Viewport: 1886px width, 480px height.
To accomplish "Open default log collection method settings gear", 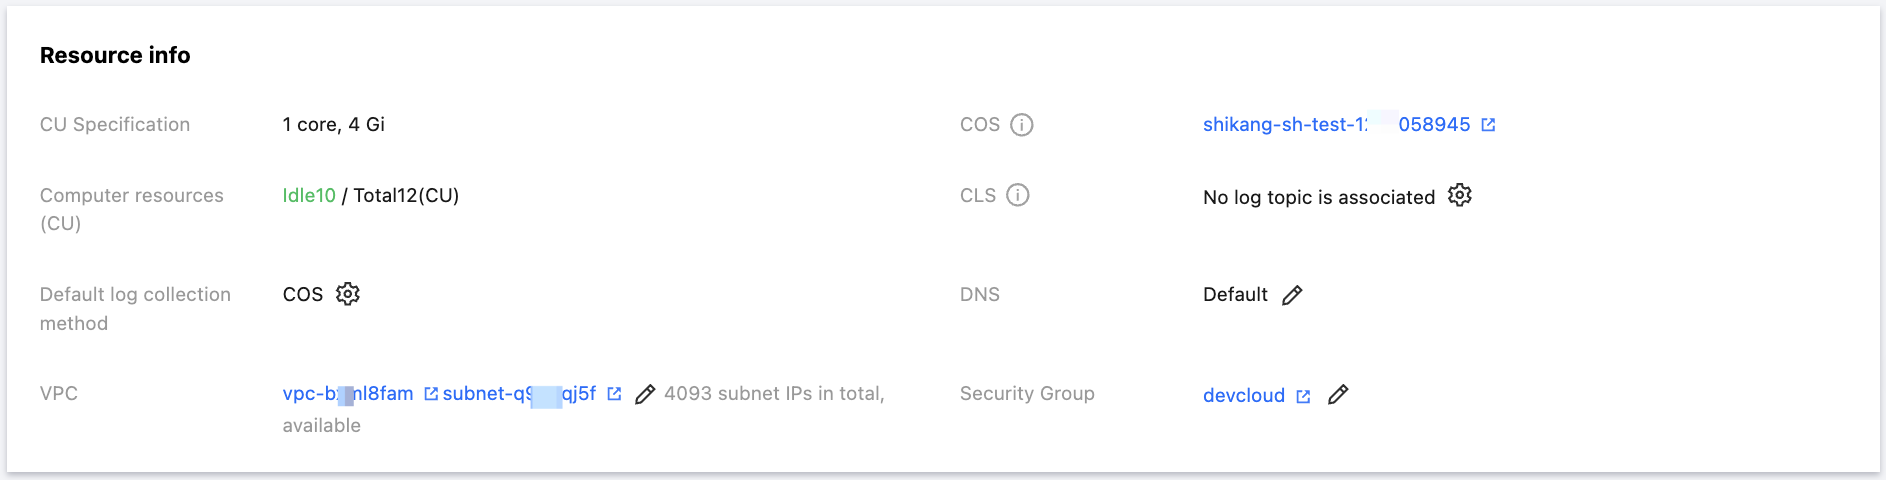I will tap(348, 294).
